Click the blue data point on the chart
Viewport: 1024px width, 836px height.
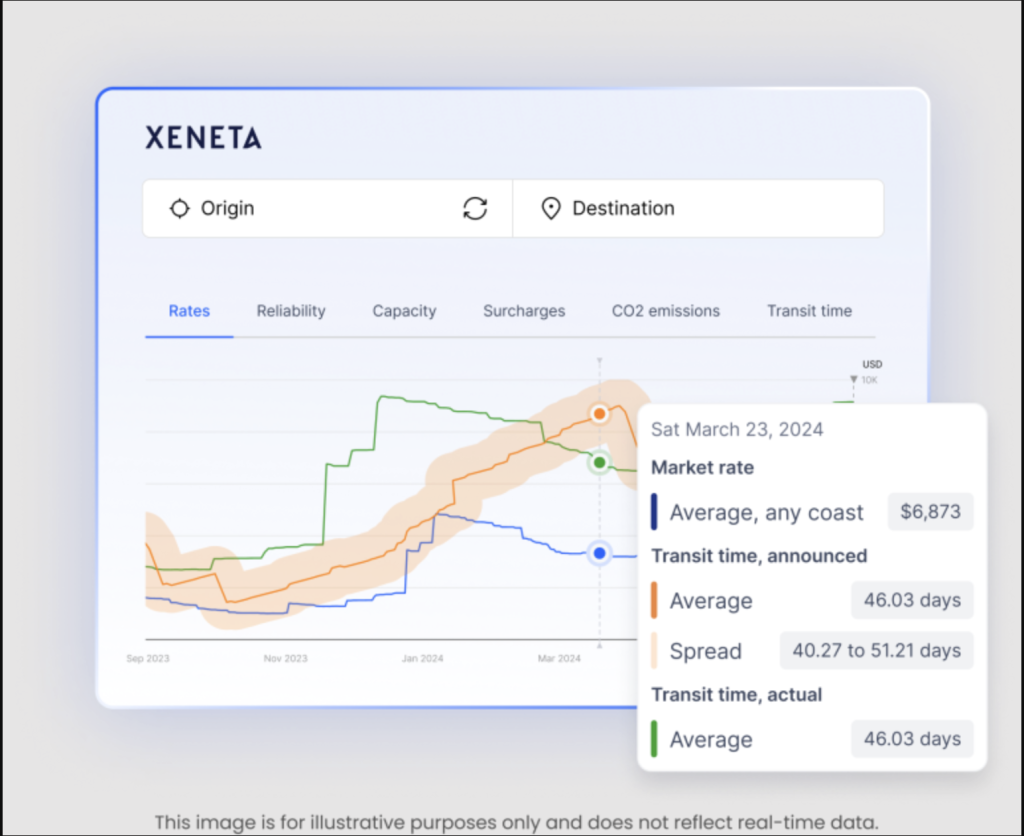(599, 553)
